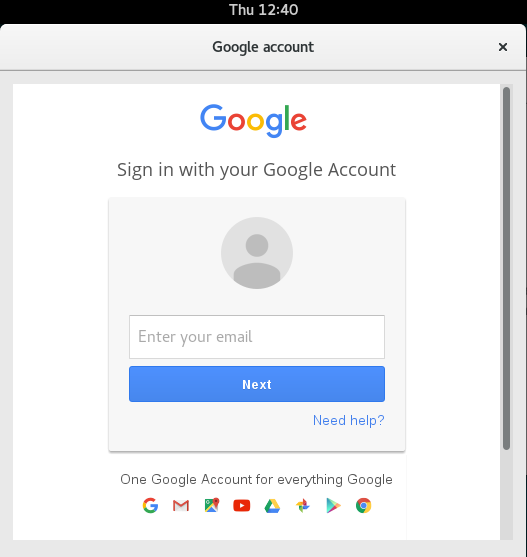Screen dimensions: 527x557
Task: Click the colorful Google logo
Action: click(253, 121)
